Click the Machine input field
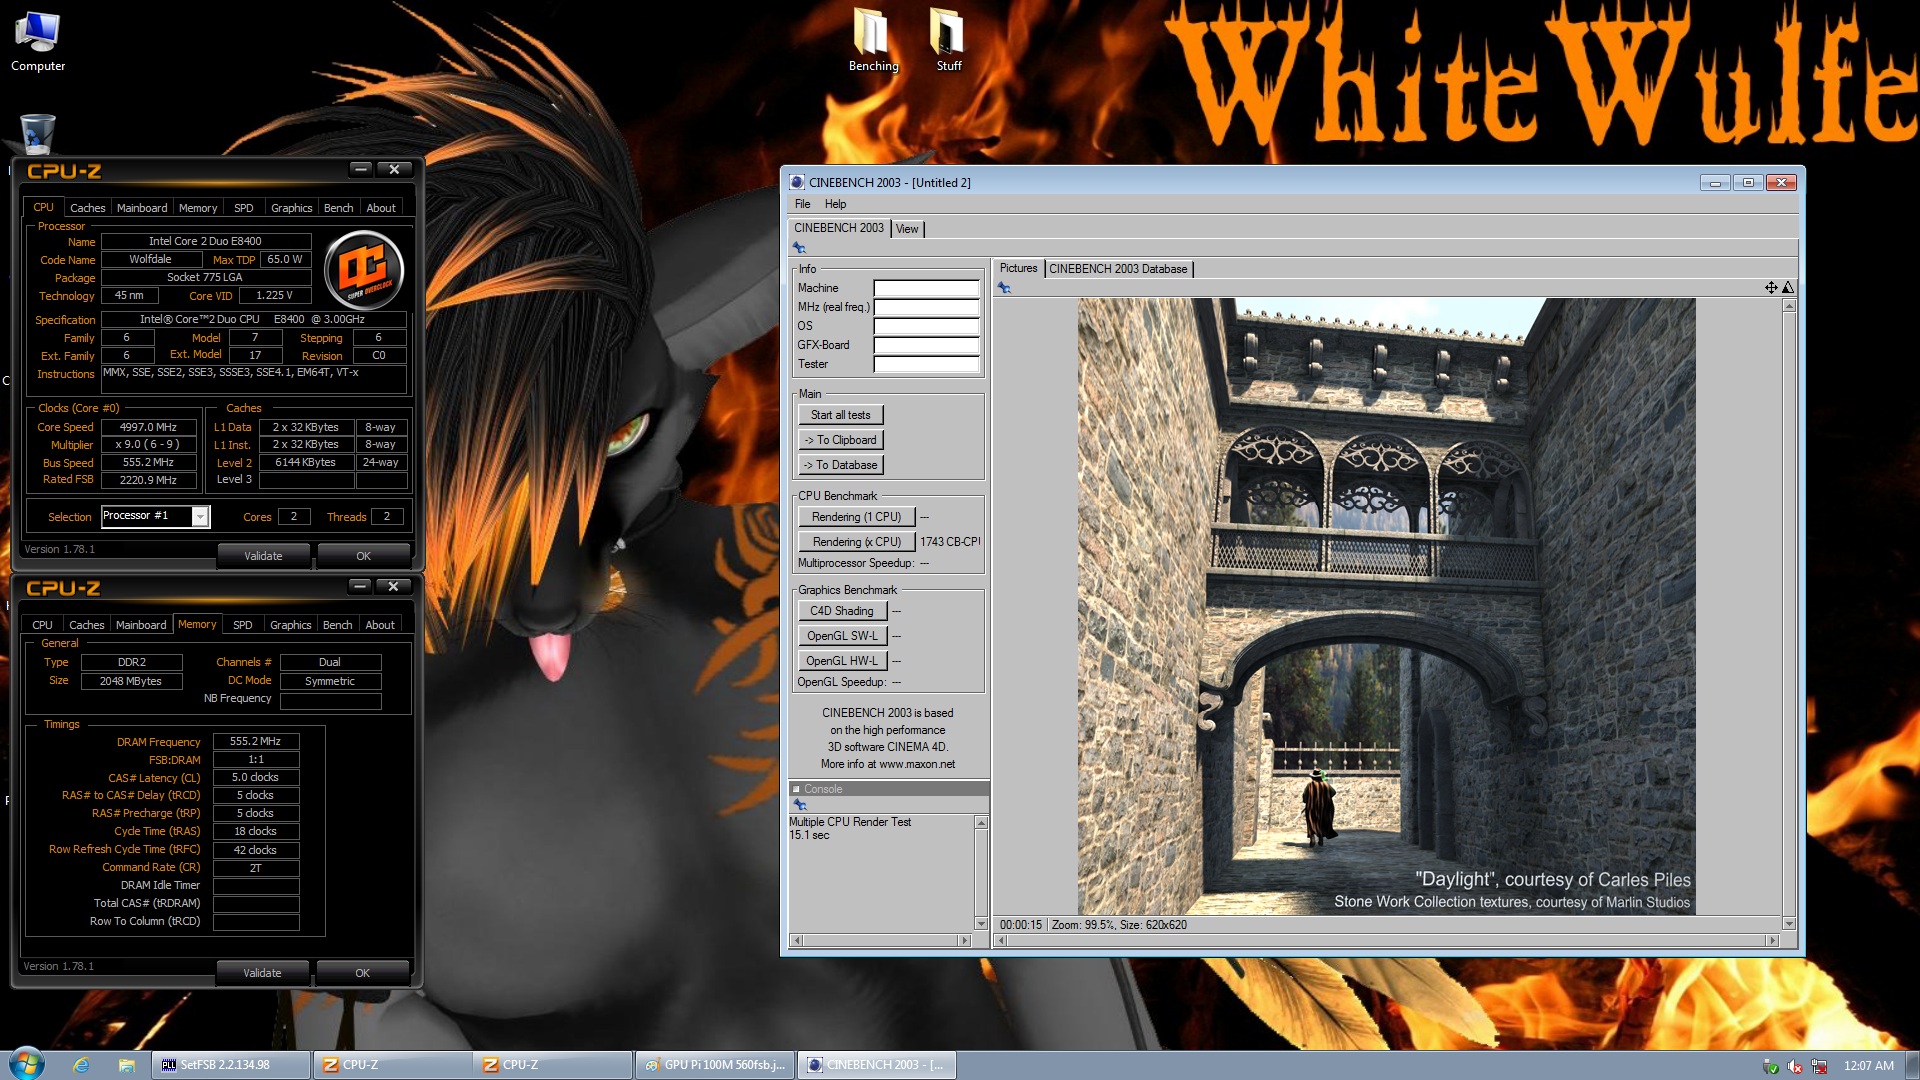The image size is (1920, 1080). pyautogui.click(x=926, y=288)
